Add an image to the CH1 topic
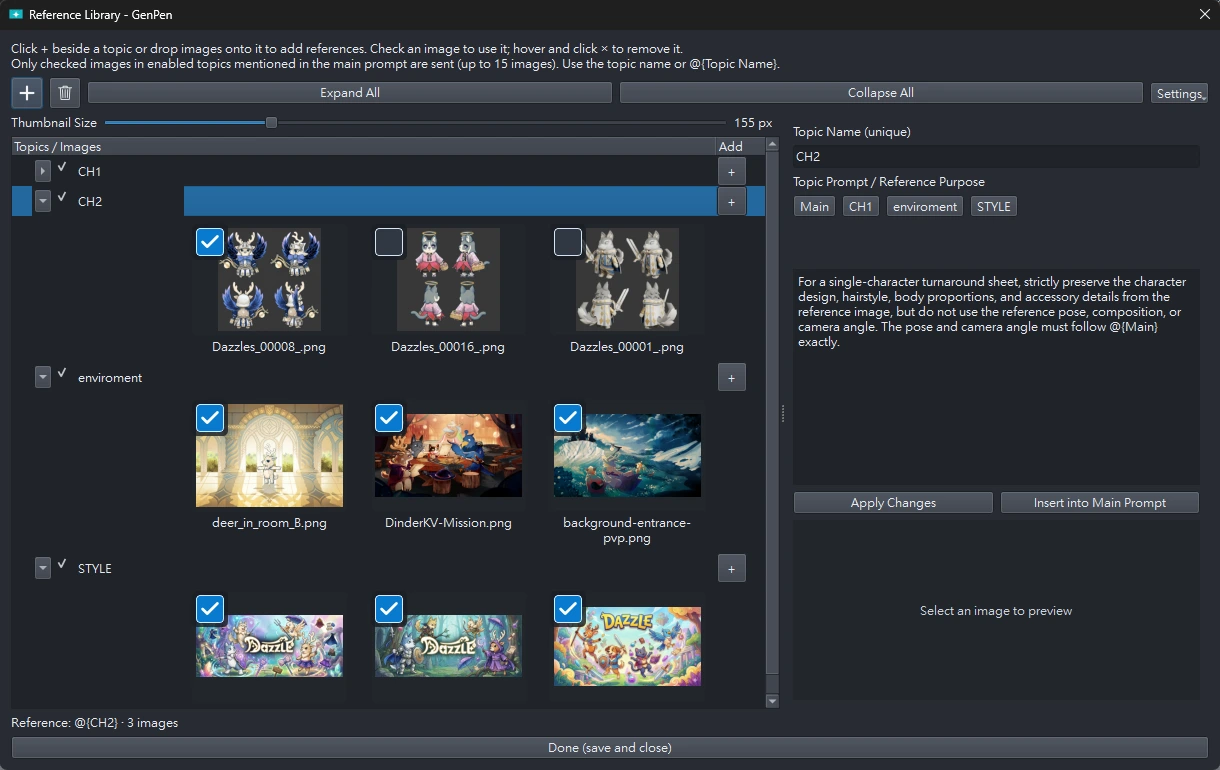Viewport: 1220px width, 770px height. 731,171
